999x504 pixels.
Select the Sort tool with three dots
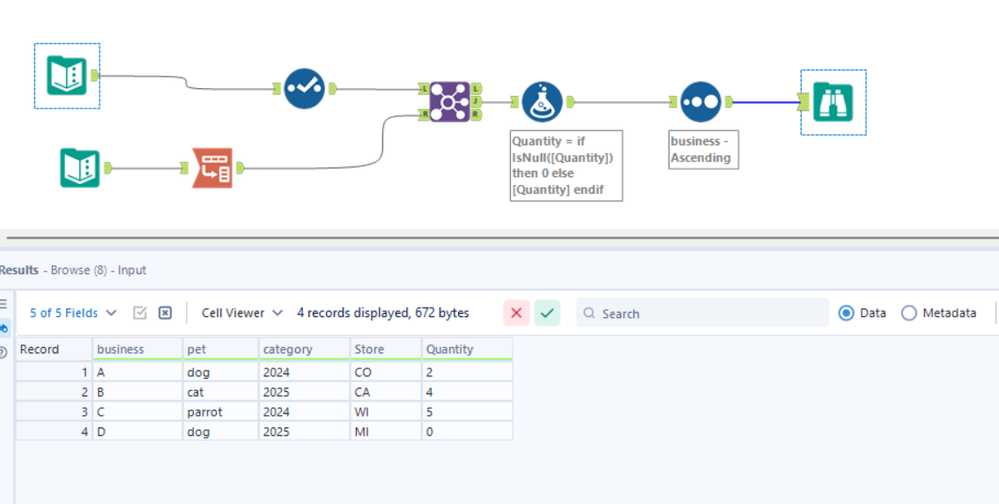[701, 102]
